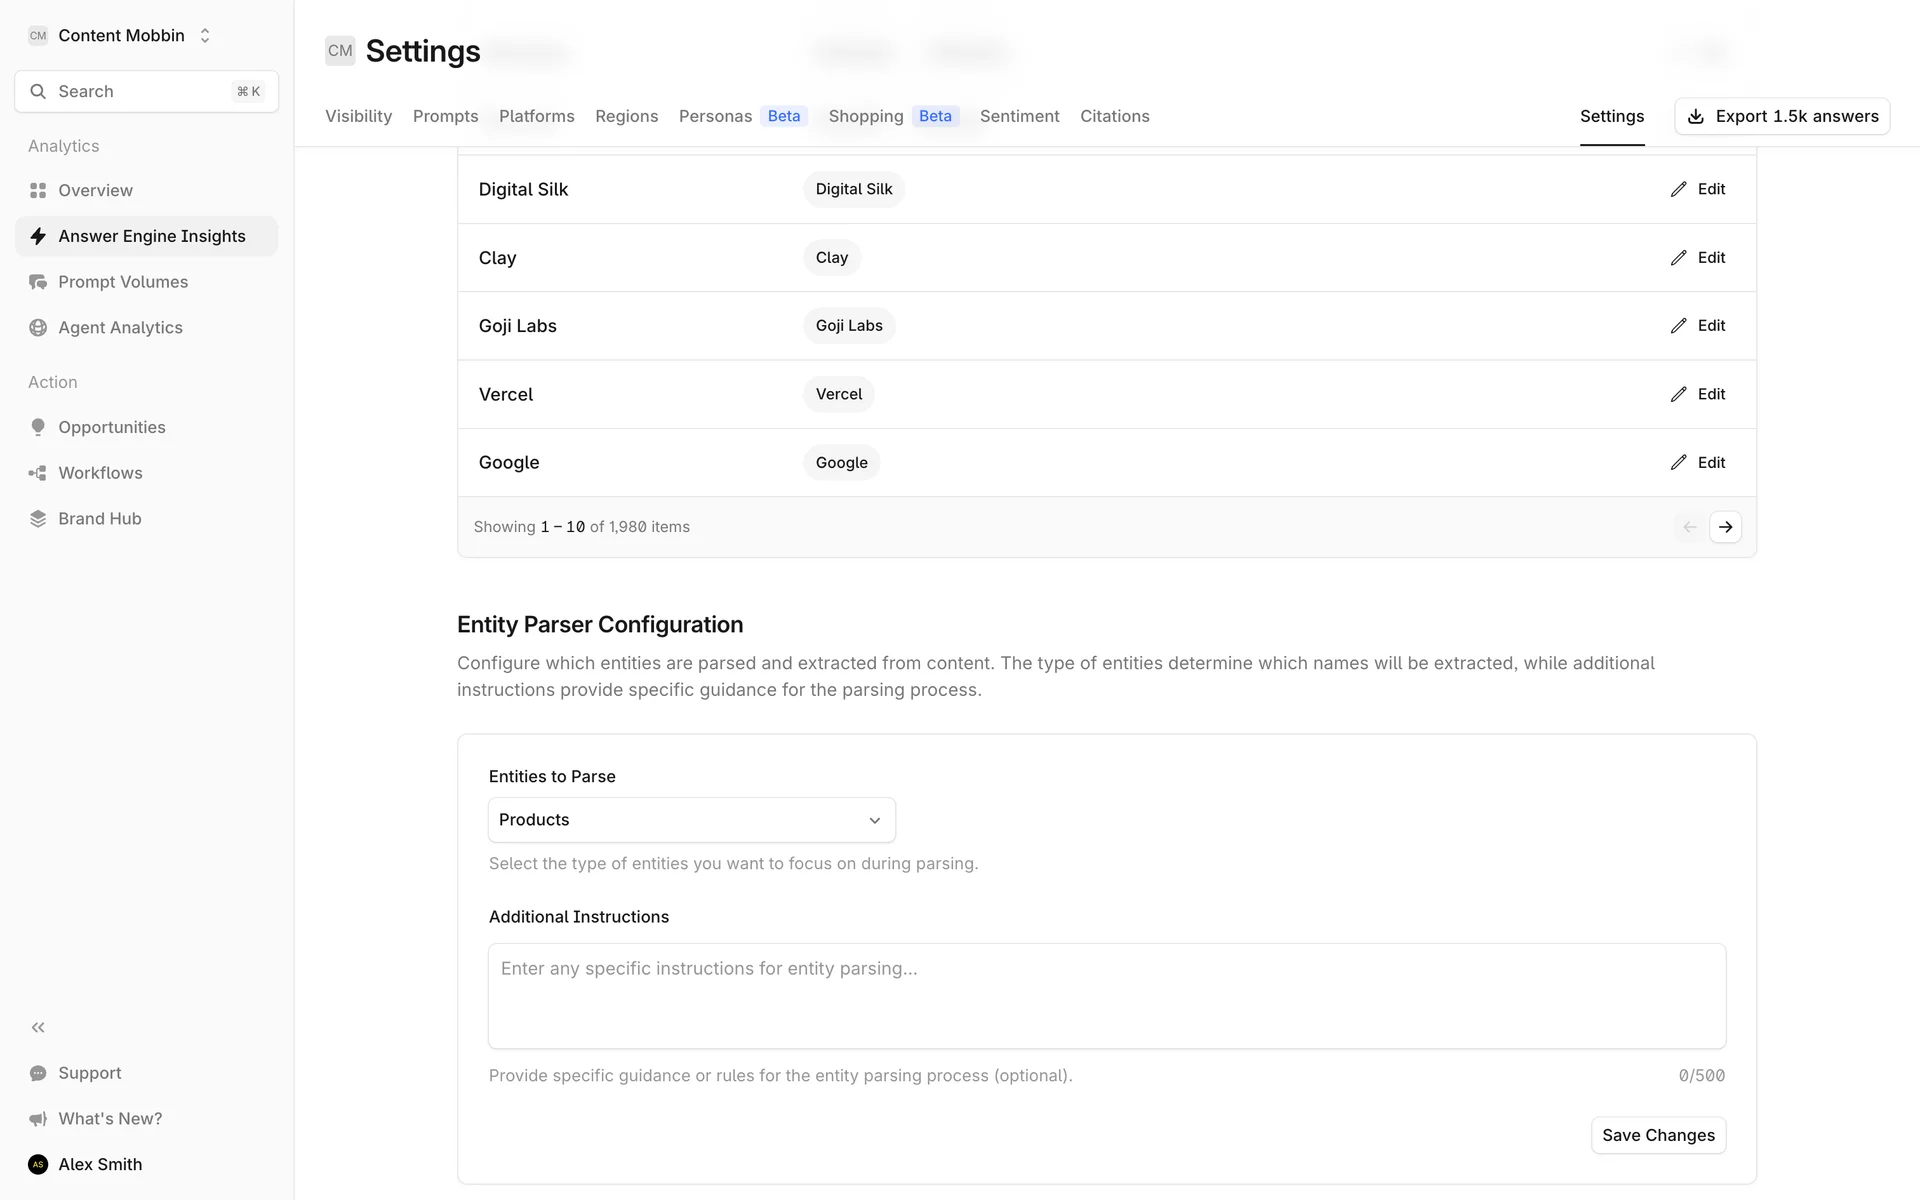
Task: Click the Workflows icon in sidebar
Action: click(x=38, y=473)
